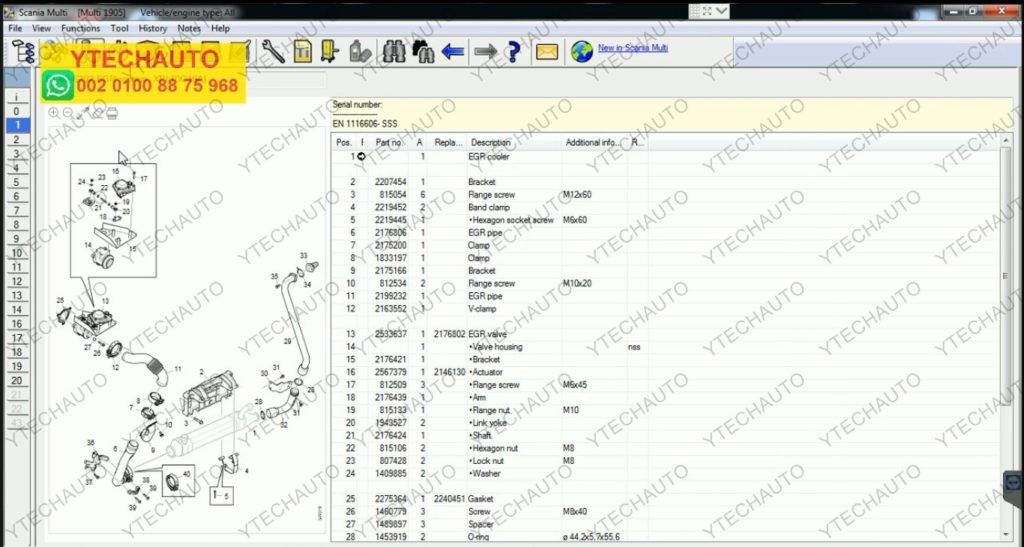Click the yellow 'Ti' document icon
The width and height of the screenshot is (1024, 547).
pyautogui.click(x=302, y=52)
